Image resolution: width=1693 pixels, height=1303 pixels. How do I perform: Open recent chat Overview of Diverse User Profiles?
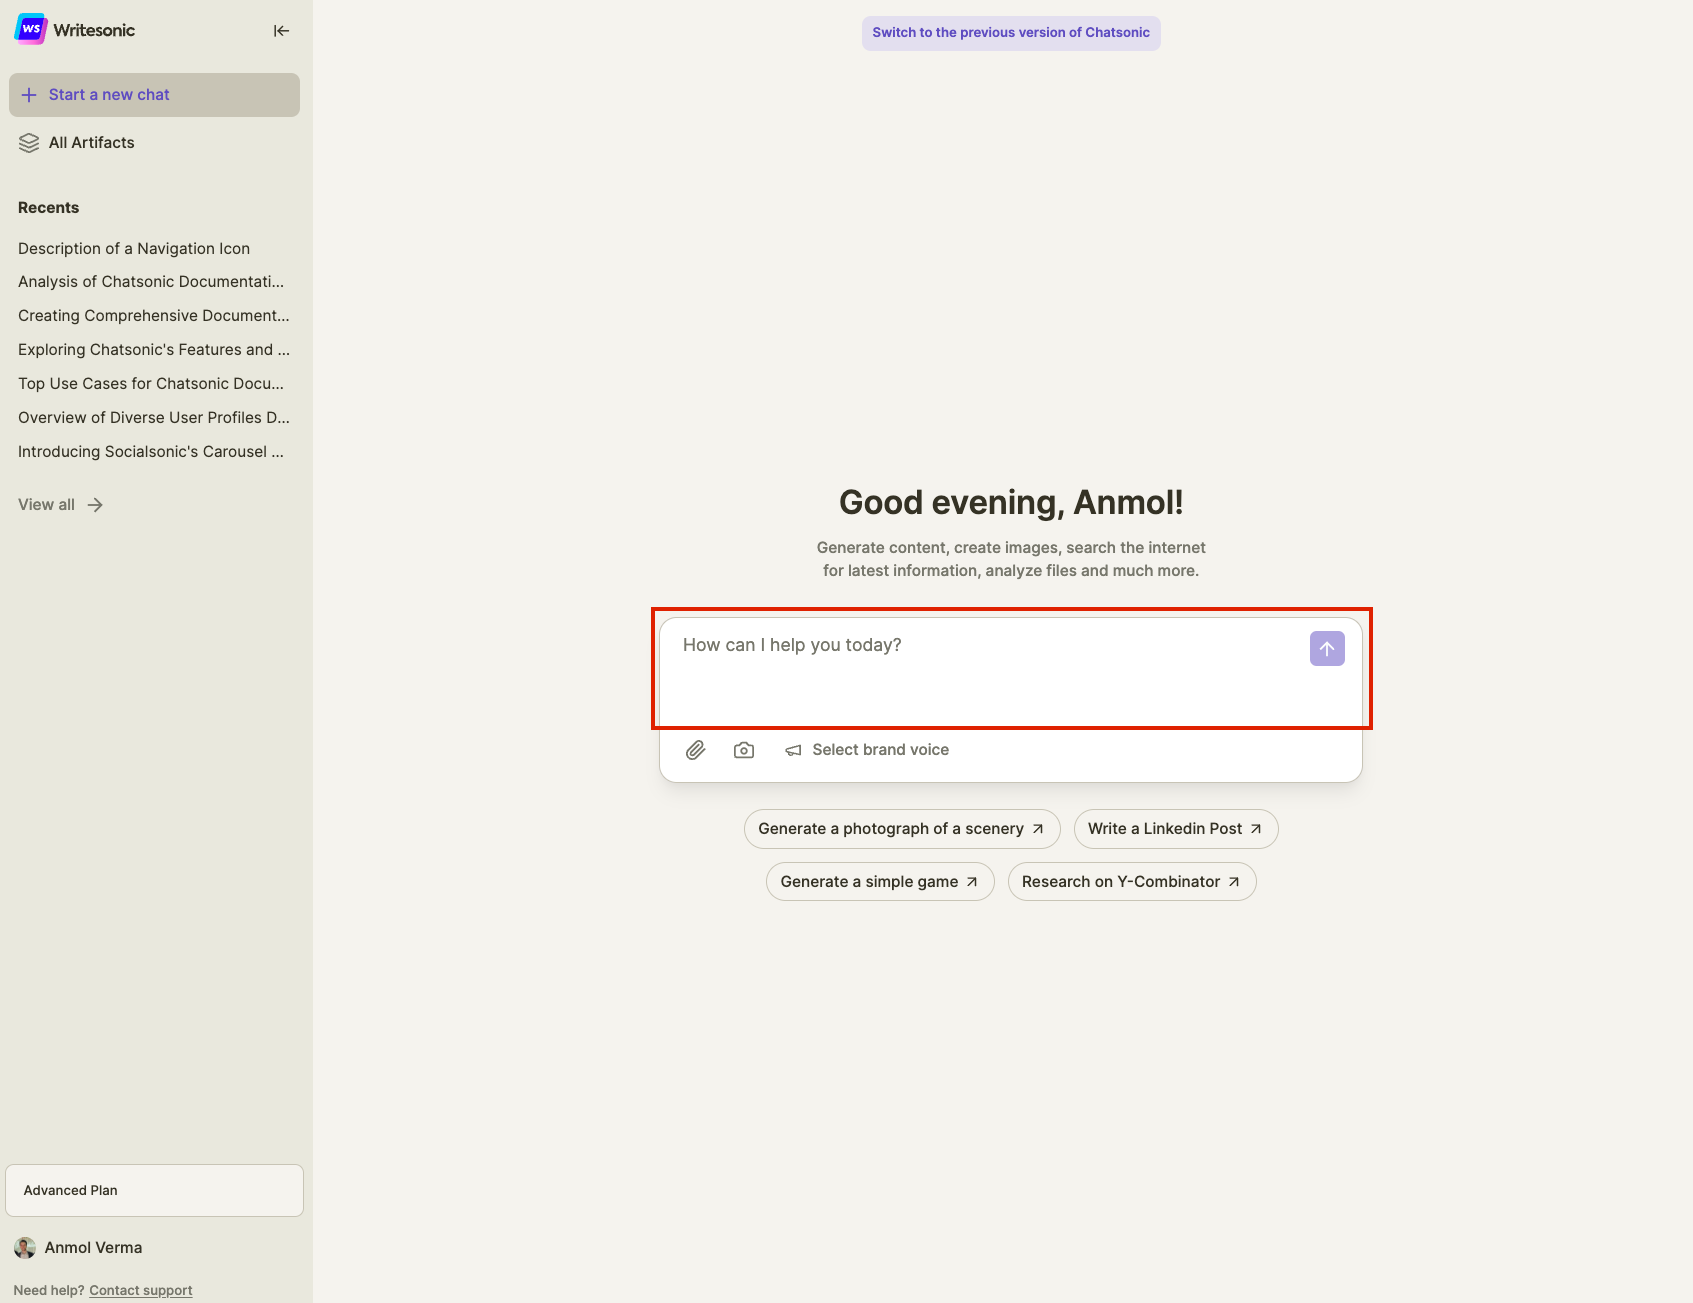pyautogui.click(x=154, y=418)
